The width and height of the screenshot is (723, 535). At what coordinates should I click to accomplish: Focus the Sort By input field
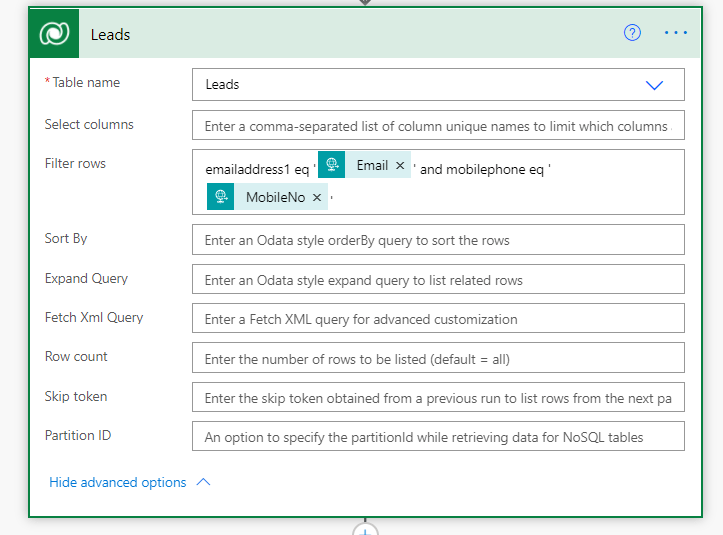pos(437,240)
